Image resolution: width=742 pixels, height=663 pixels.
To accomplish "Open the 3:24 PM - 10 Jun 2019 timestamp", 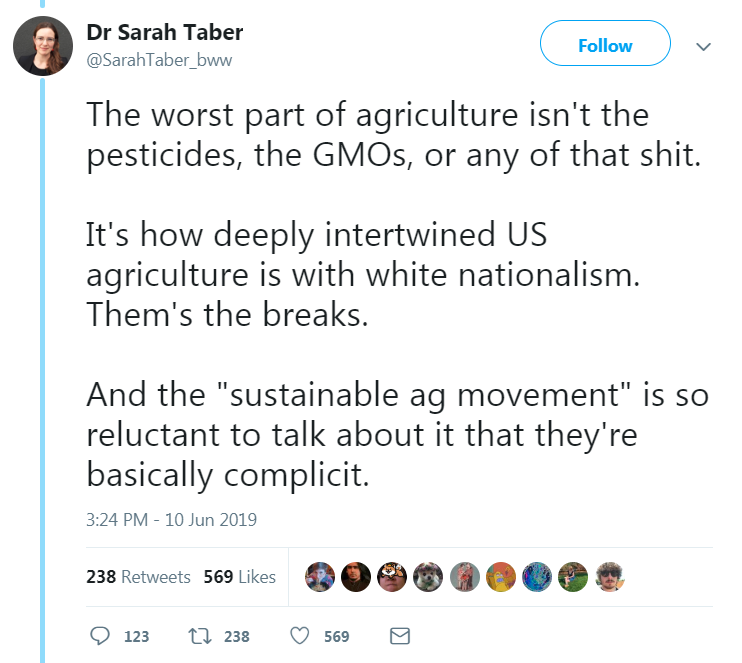I will (x=172, y=520).
